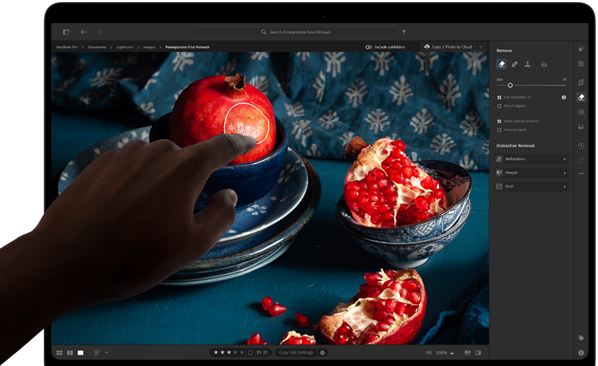The image size is (598, 366).
Task: Expand the Dust section
Action: (x=531, y=186)
